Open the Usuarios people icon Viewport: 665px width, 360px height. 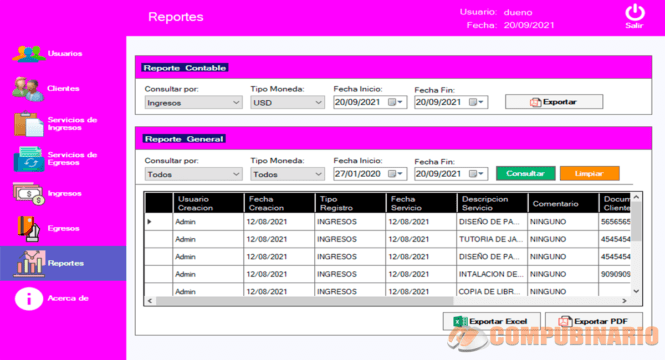click(29, 54)
